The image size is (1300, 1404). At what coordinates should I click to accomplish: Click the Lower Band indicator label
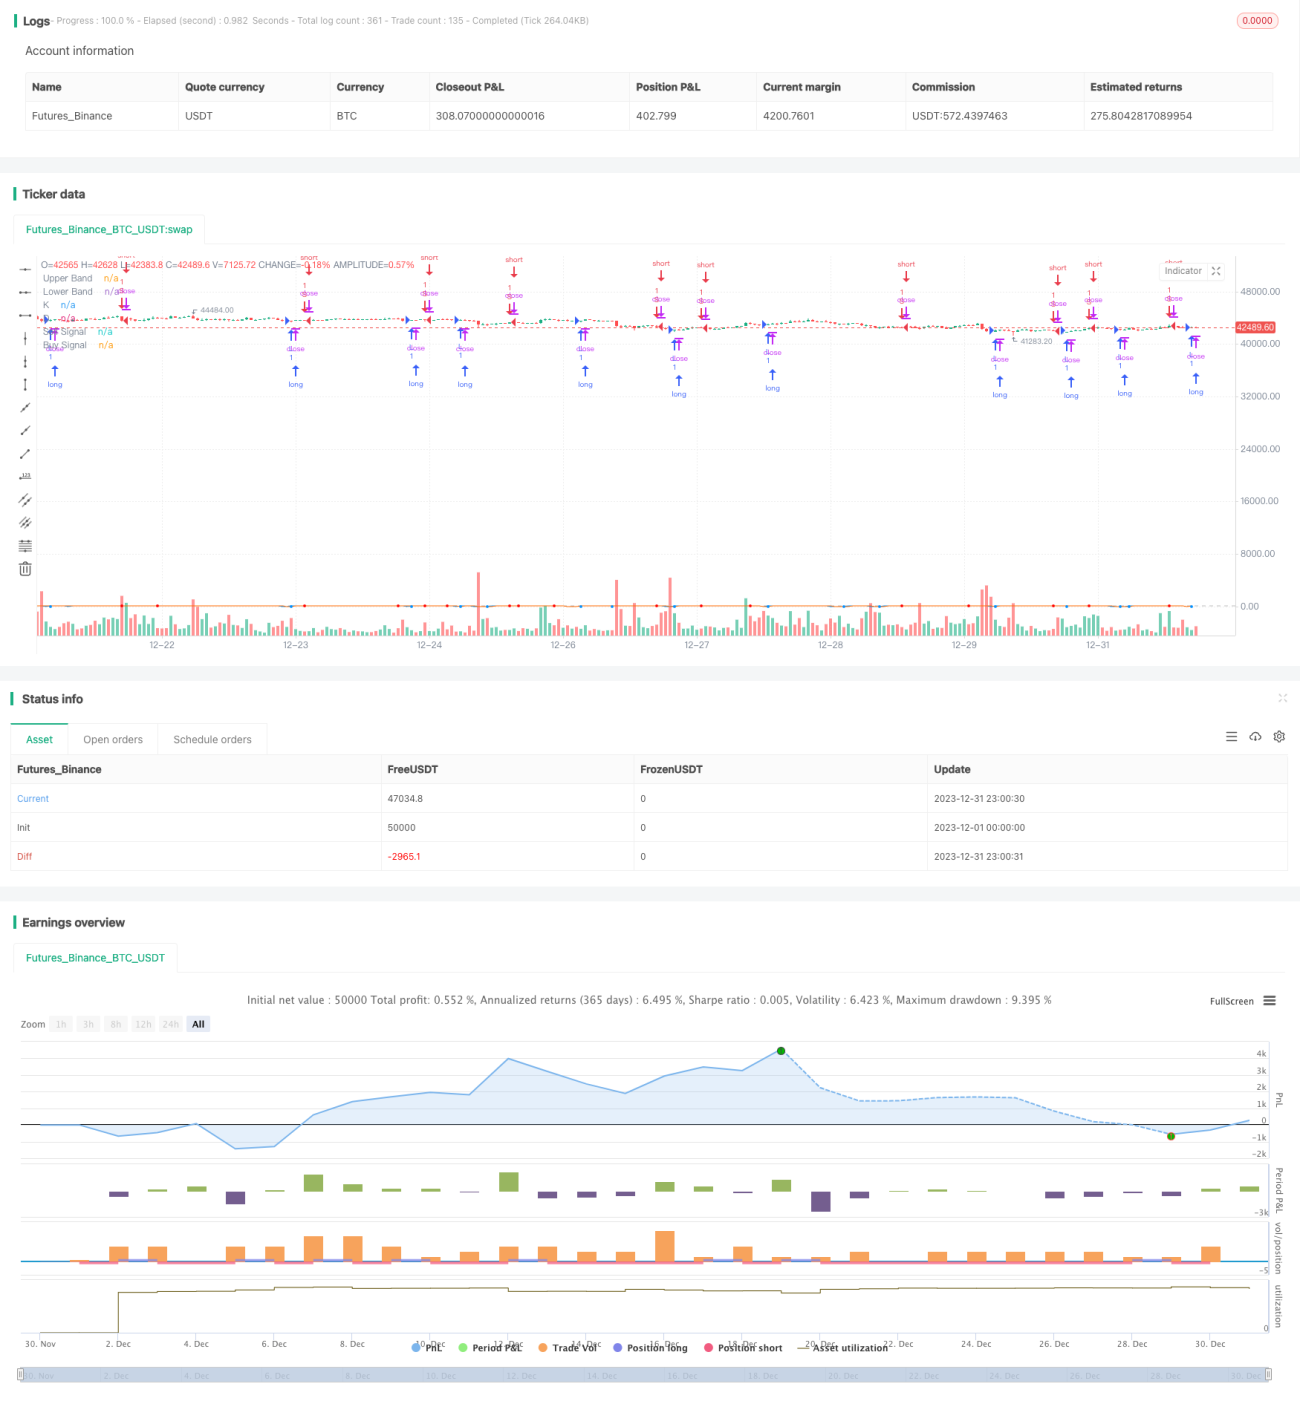[67, 291]
